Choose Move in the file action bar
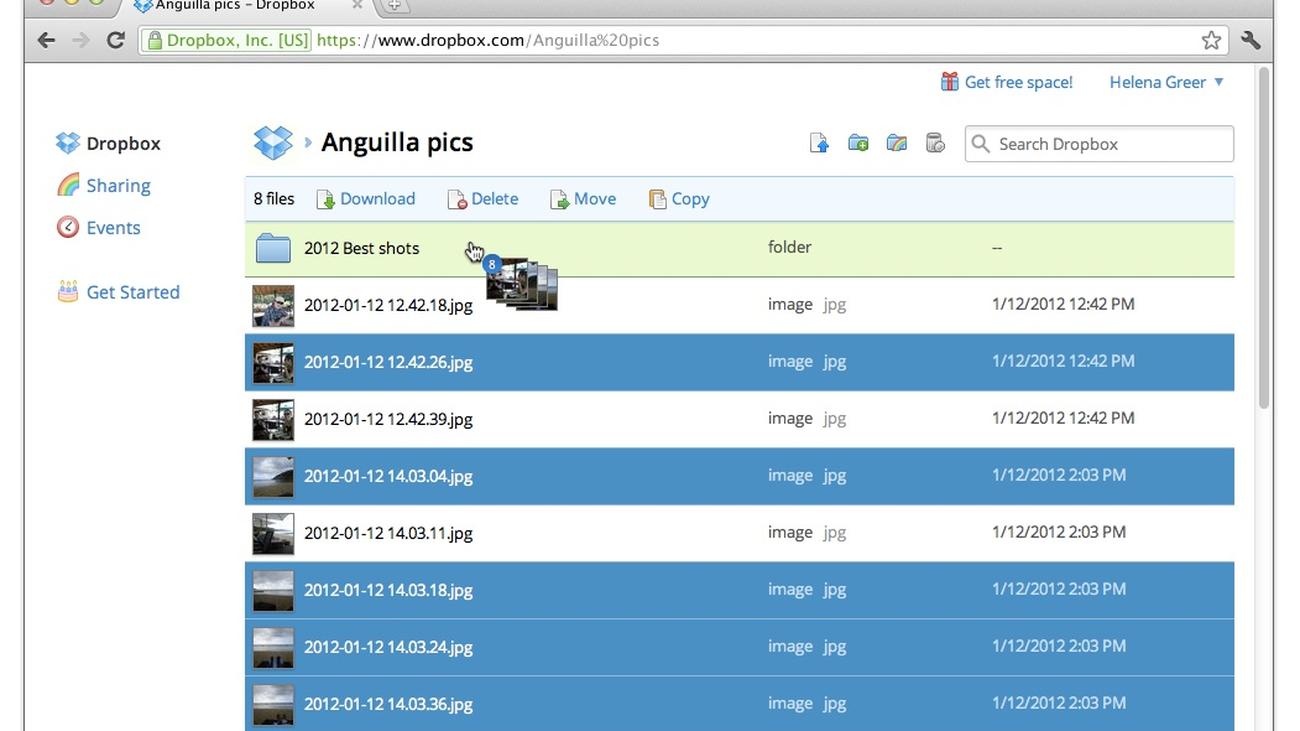Viewport: 1300px width, 731px height. (x=583, y=199)
